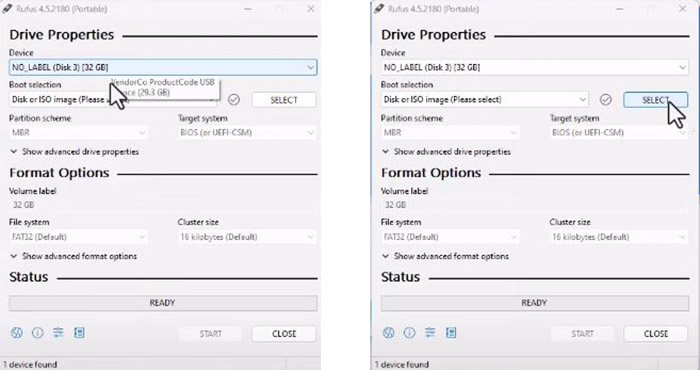Click checksum checkmark icon in left Rufus window

click(233, 100)
